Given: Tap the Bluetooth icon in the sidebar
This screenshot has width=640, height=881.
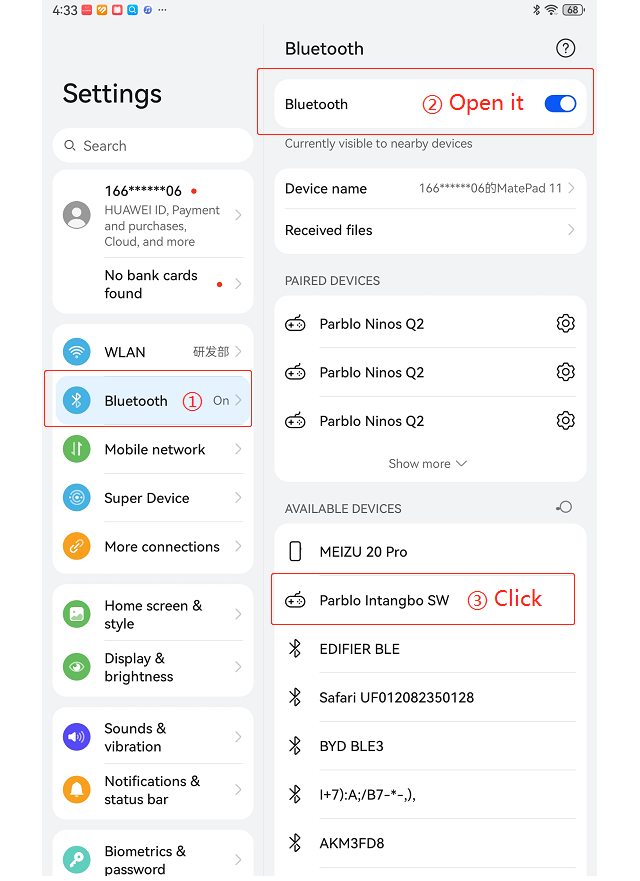Looking at the screenshot, I should pos(77,400).
